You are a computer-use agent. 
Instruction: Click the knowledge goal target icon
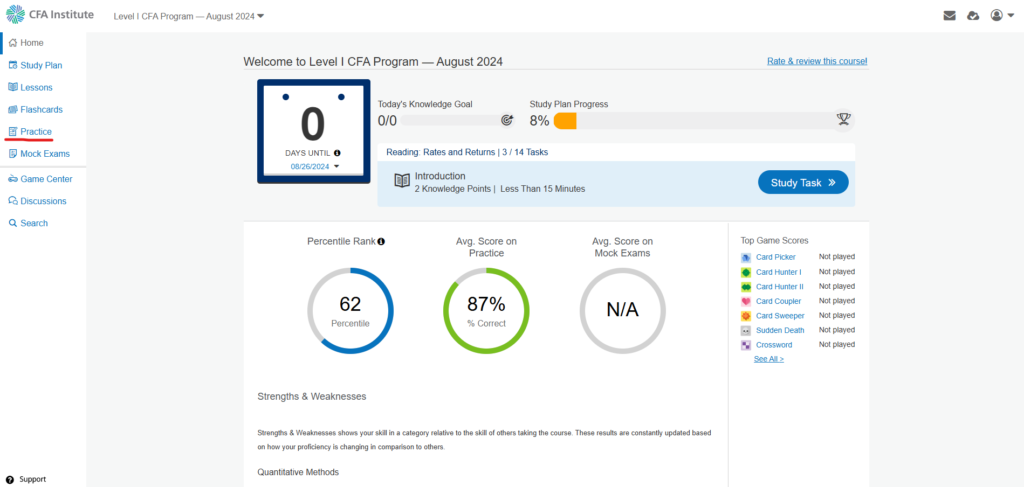[x=506, y=120]
